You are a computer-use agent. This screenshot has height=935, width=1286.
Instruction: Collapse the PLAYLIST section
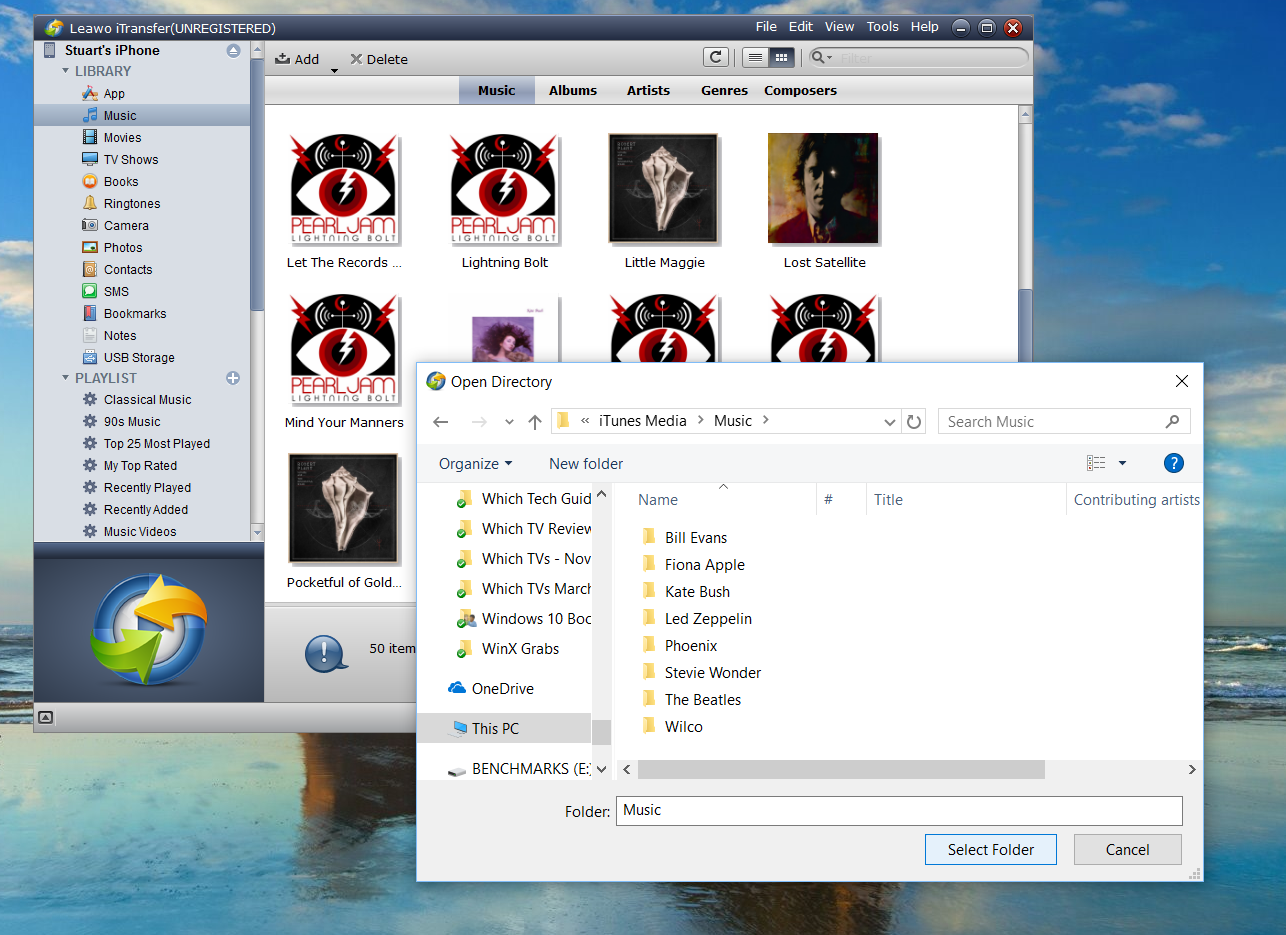65,378
